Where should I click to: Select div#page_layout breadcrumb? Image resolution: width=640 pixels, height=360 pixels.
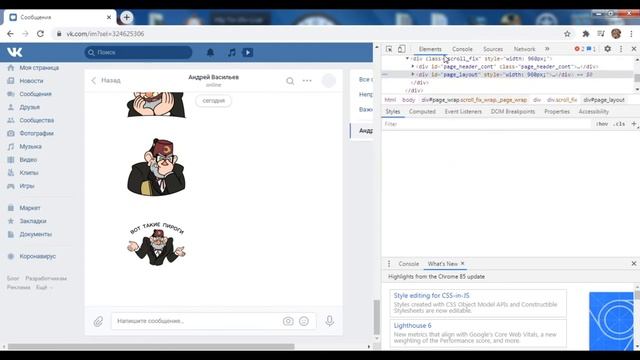coord(604,100)
